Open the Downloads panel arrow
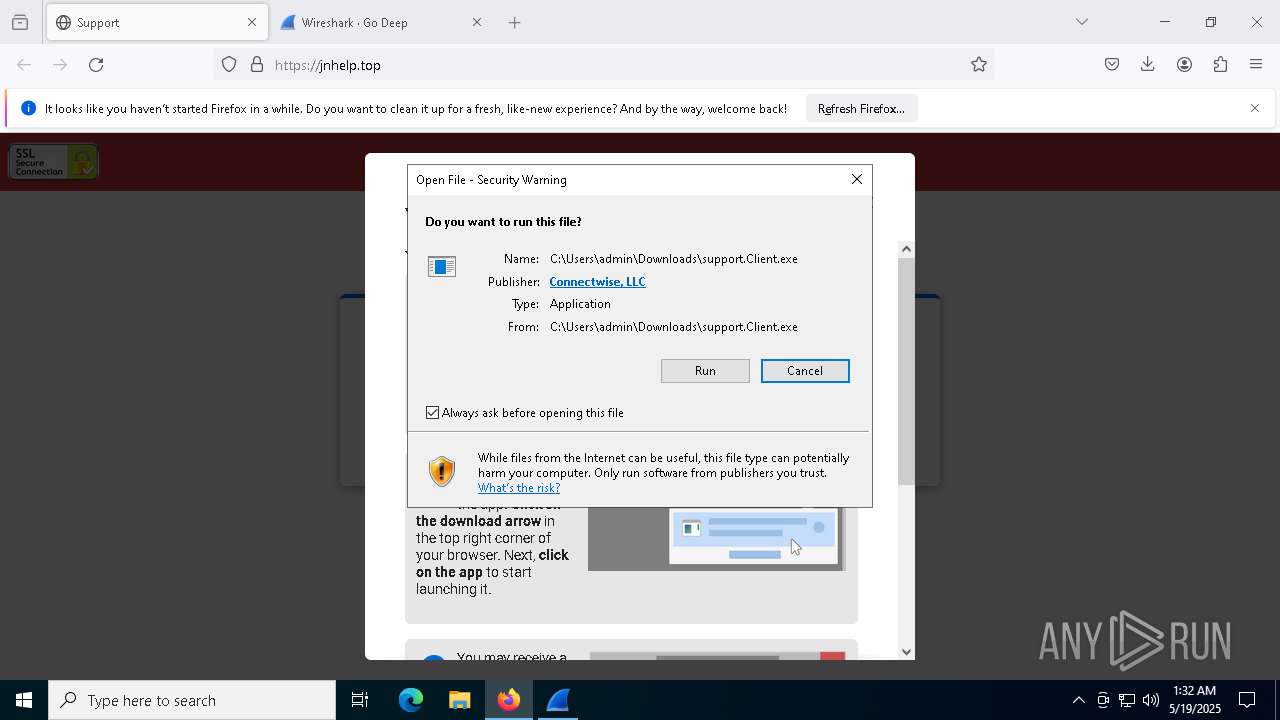 coord(1148,65)
